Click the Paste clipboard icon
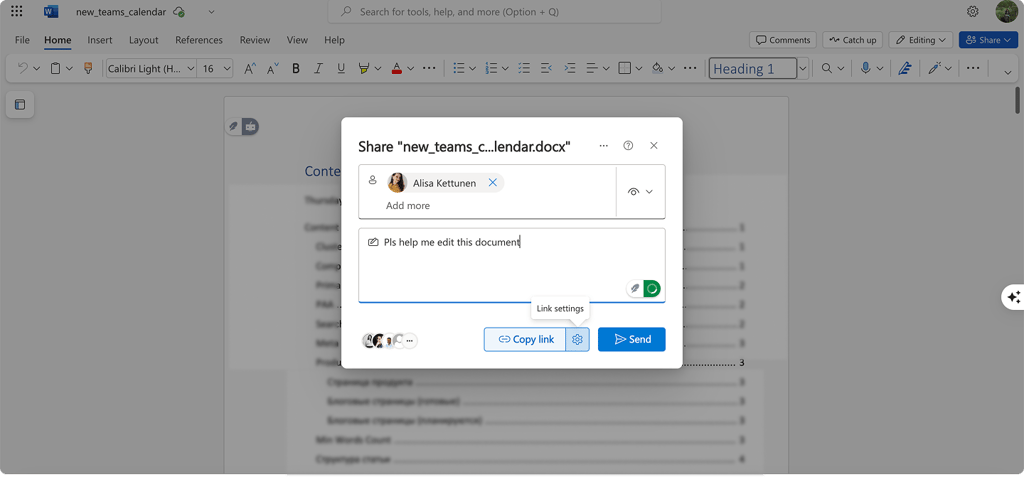Screen dimensions: 1024x477 pos(56,68)
